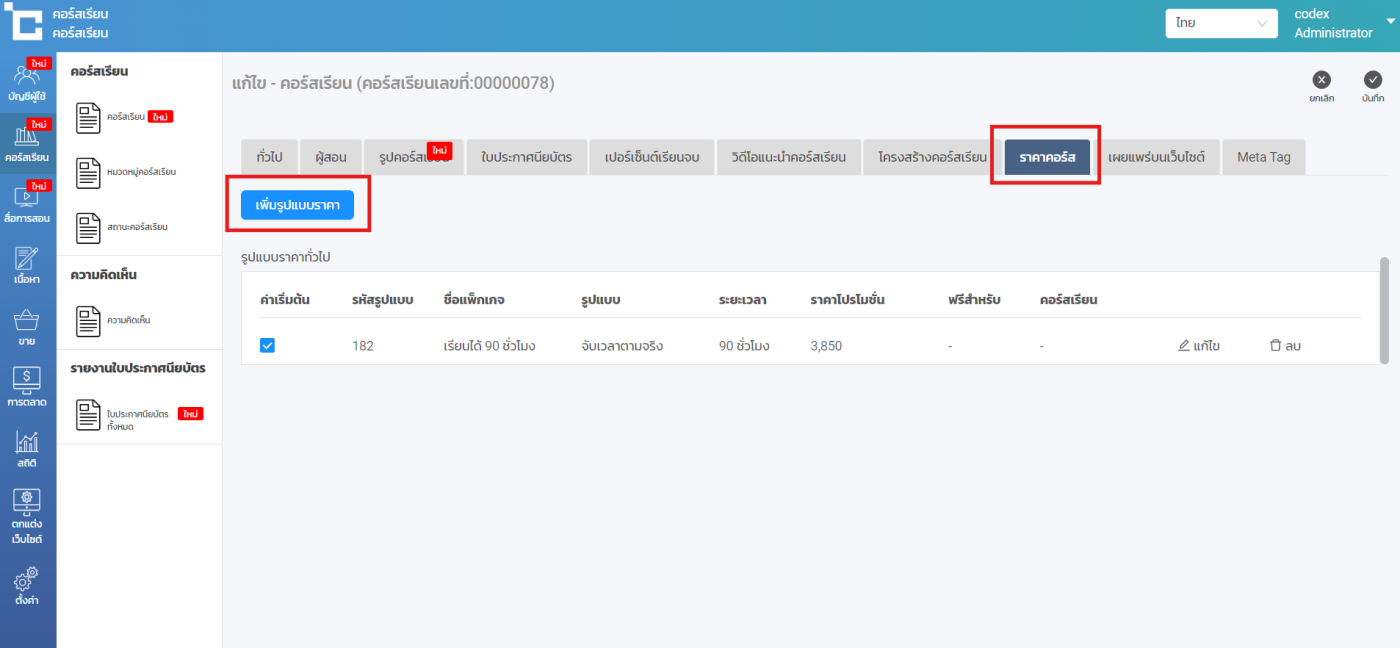Open the language dropdown showing ไทย
This screenshot has height=648, width=1400.
click(1221, 23)
